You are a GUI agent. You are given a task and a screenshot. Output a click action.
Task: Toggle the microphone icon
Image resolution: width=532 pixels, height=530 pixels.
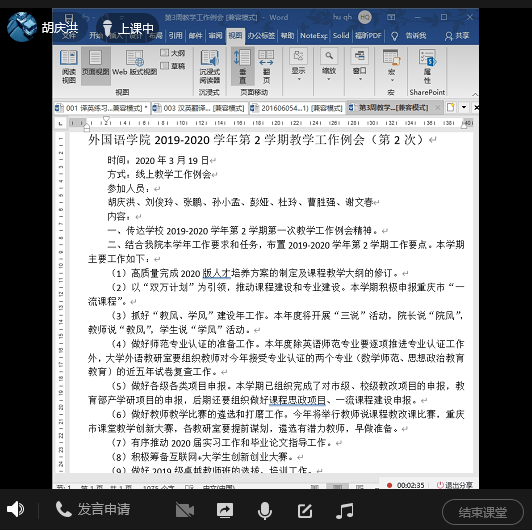[265, 510]
